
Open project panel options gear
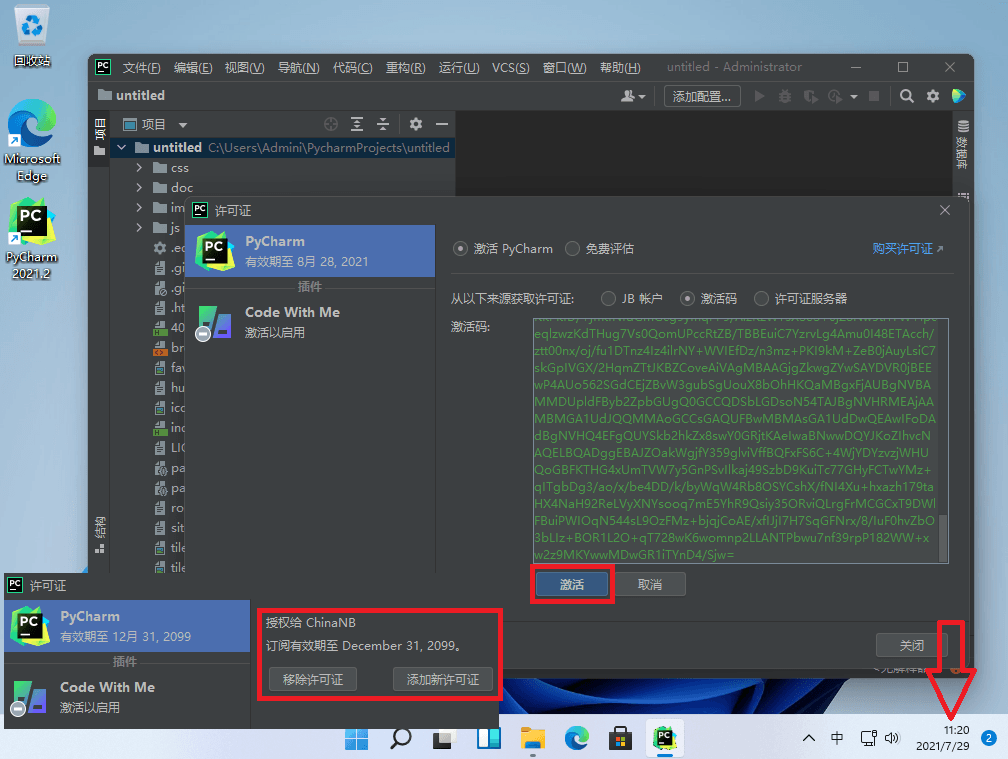tap(416, 124)
